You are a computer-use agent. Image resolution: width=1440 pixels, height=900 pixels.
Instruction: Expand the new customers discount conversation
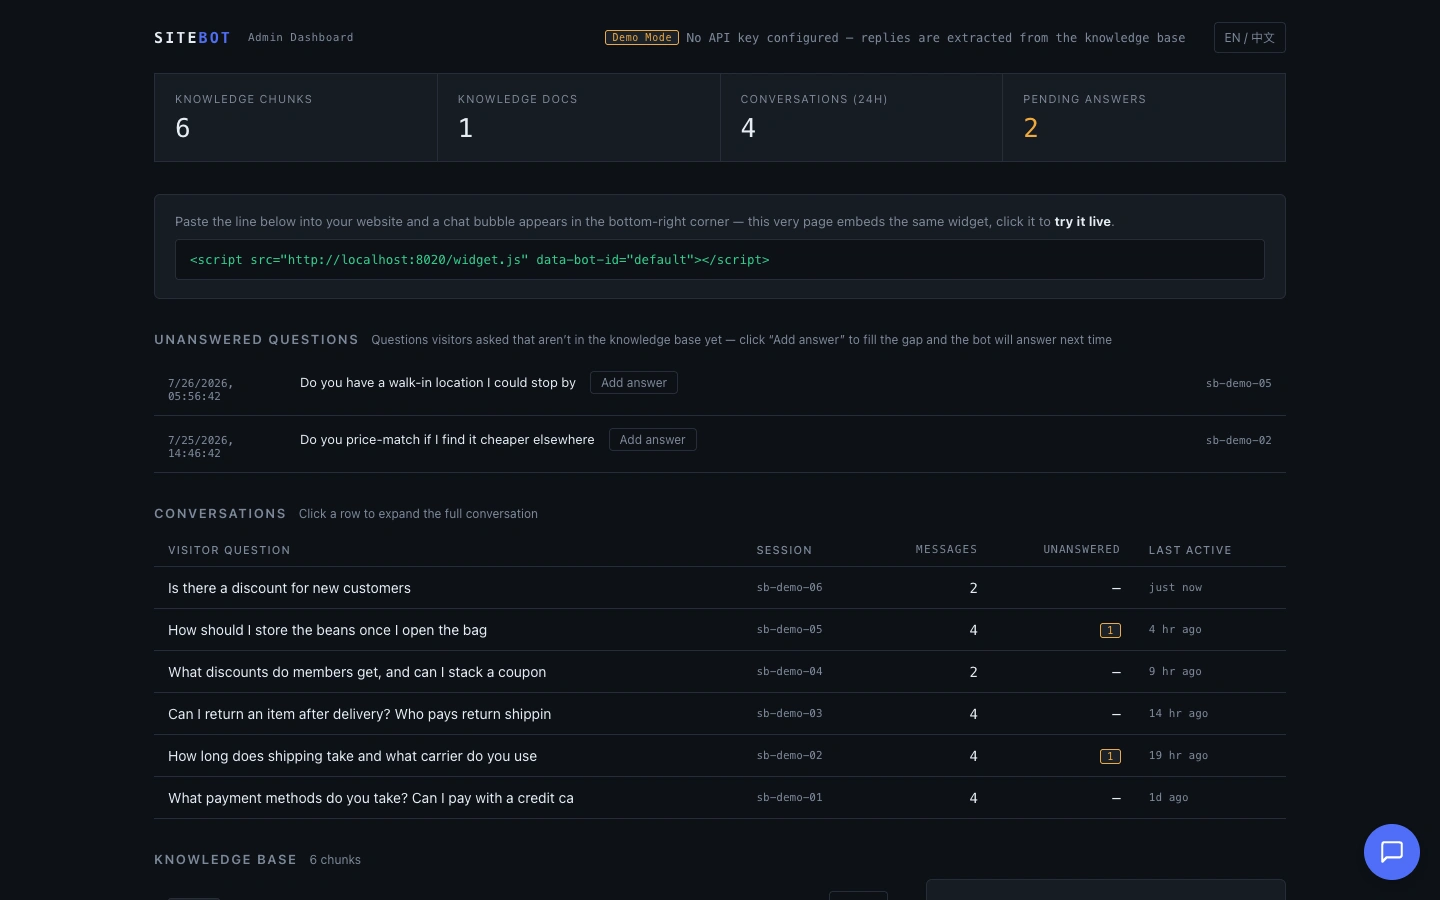pyautogui.click(x=720, y=588)
